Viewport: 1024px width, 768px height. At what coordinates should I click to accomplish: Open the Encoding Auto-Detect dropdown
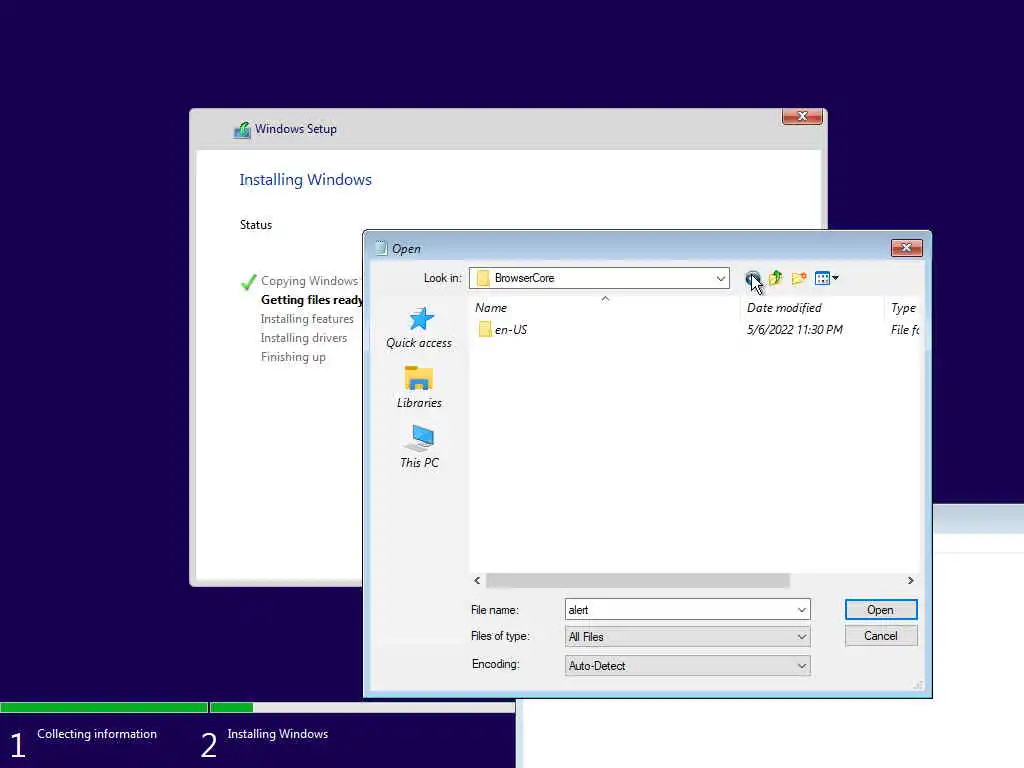[687, 665]
